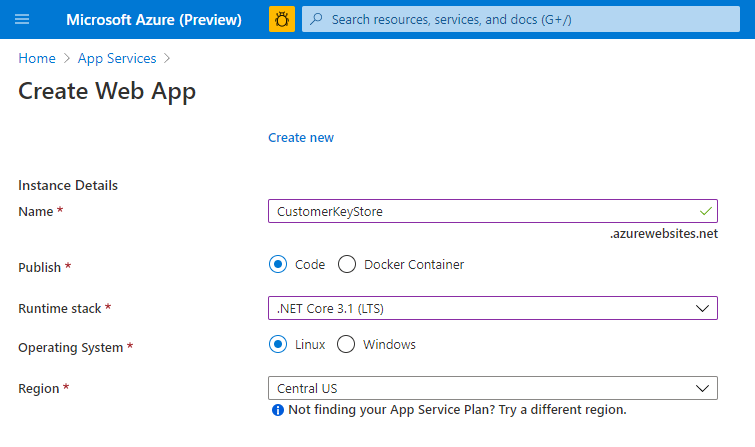Open the hamburger portal menu
755x447 pixels.
[22, 19]
